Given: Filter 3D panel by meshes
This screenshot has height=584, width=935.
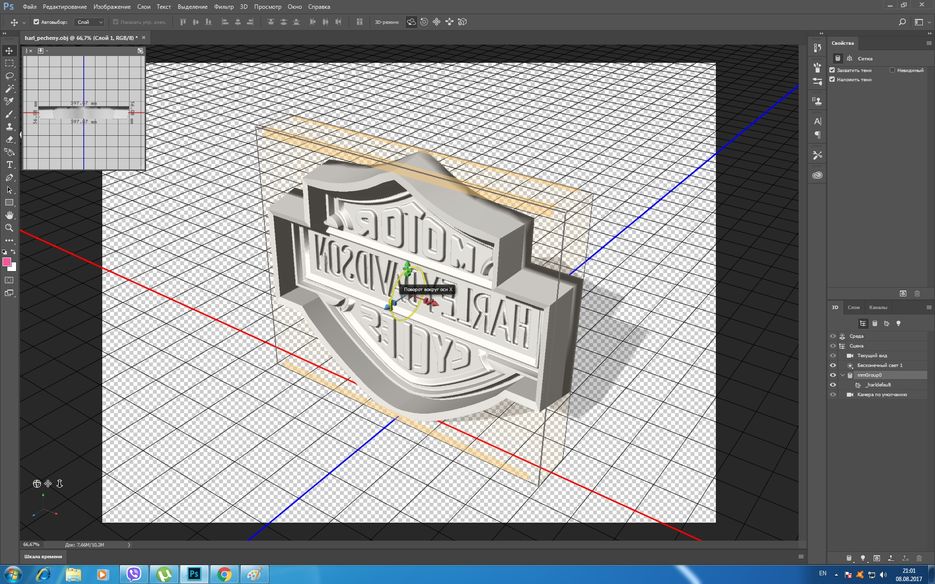Looking at the screenshot, I should point(875,323).
